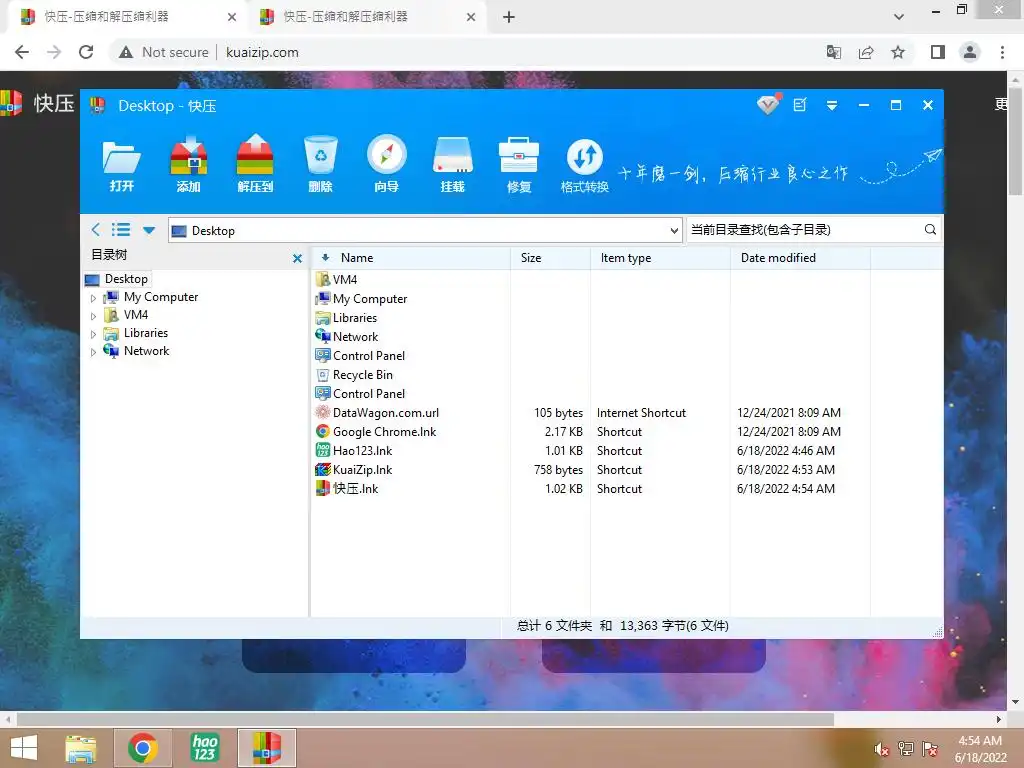The width and height of the screenshot is (1024, 768).
Task: Select 快压.lnk file
Action: [347, 488]
